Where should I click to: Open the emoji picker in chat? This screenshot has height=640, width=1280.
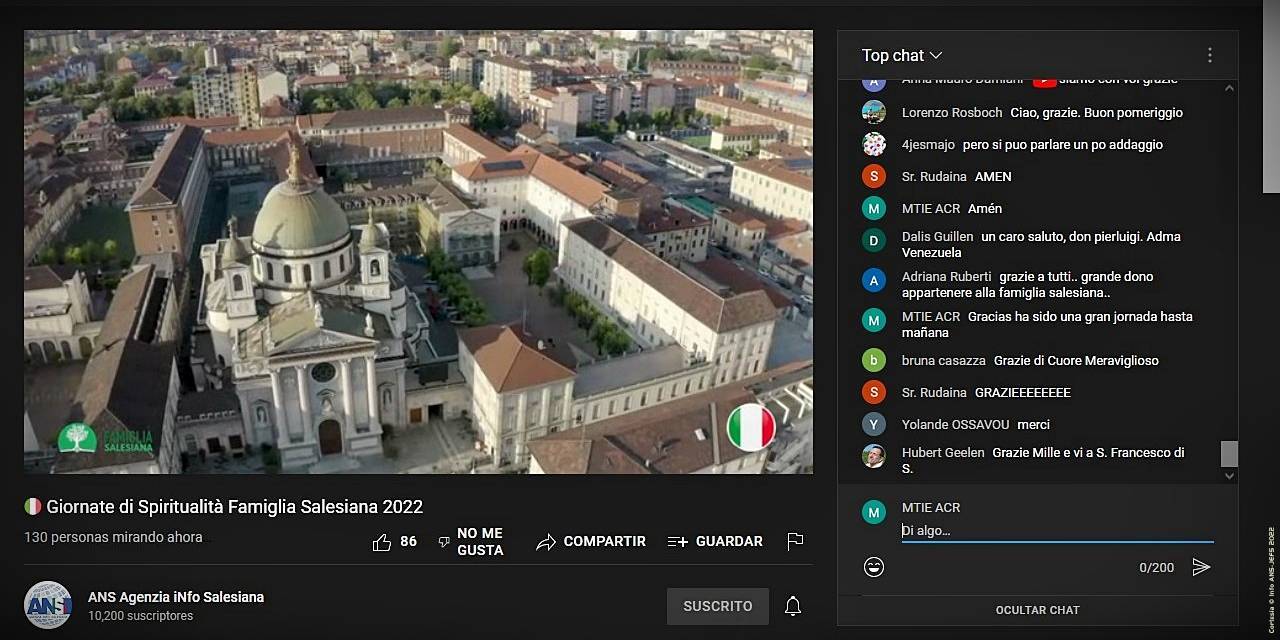coord(874,567)
